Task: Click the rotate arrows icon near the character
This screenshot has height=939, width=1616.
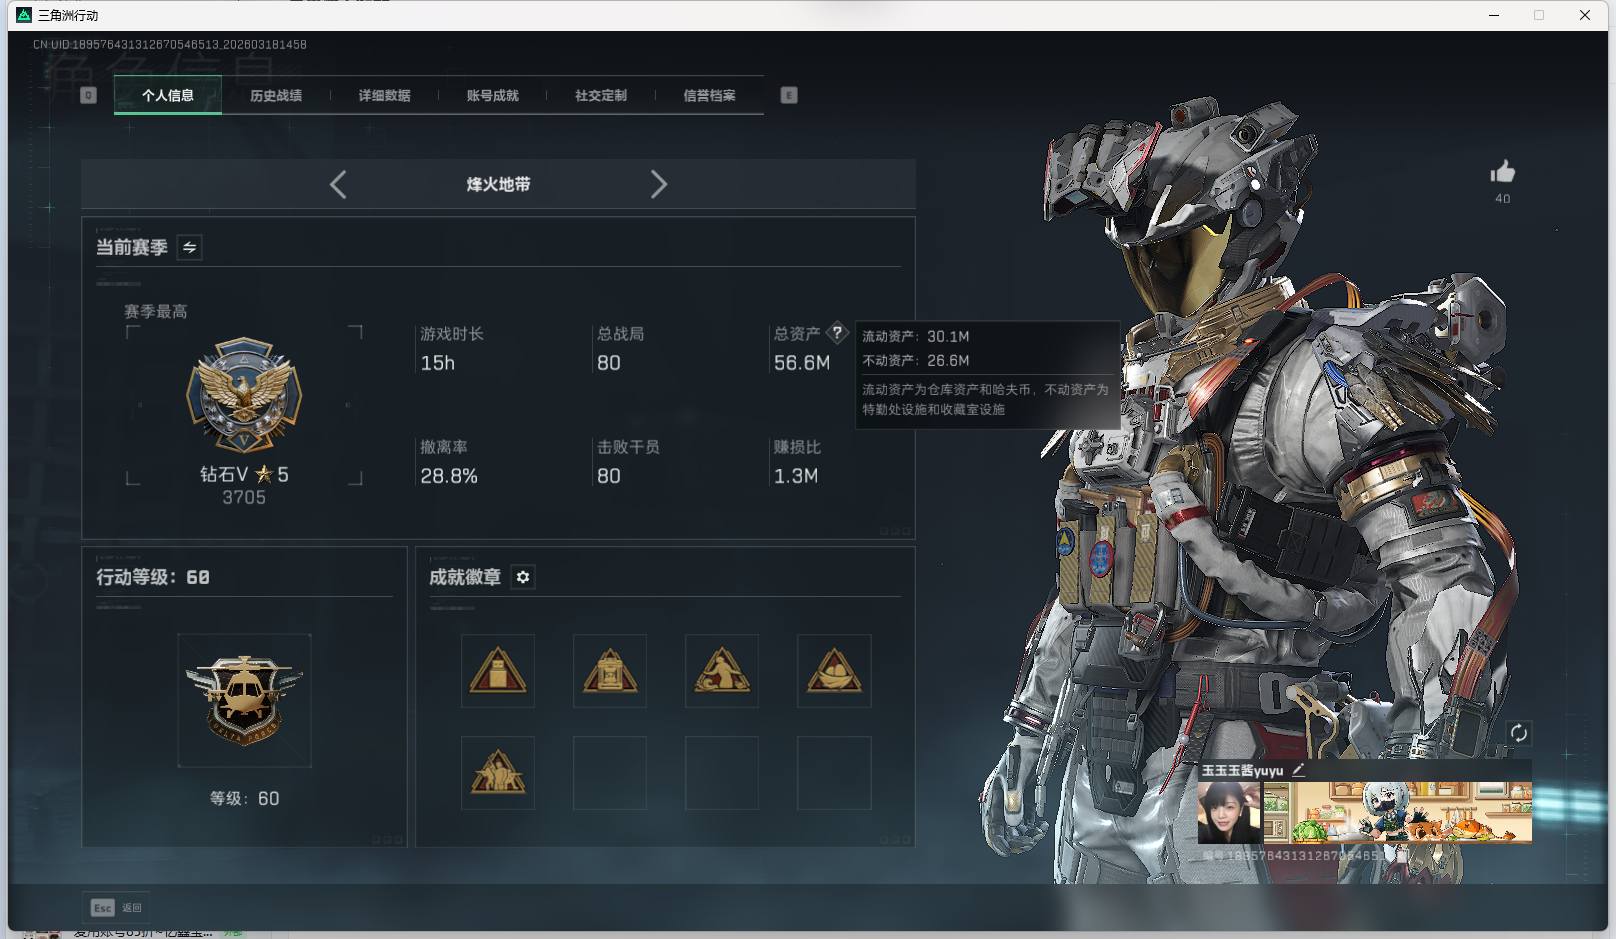Action: click(1518, 733)
